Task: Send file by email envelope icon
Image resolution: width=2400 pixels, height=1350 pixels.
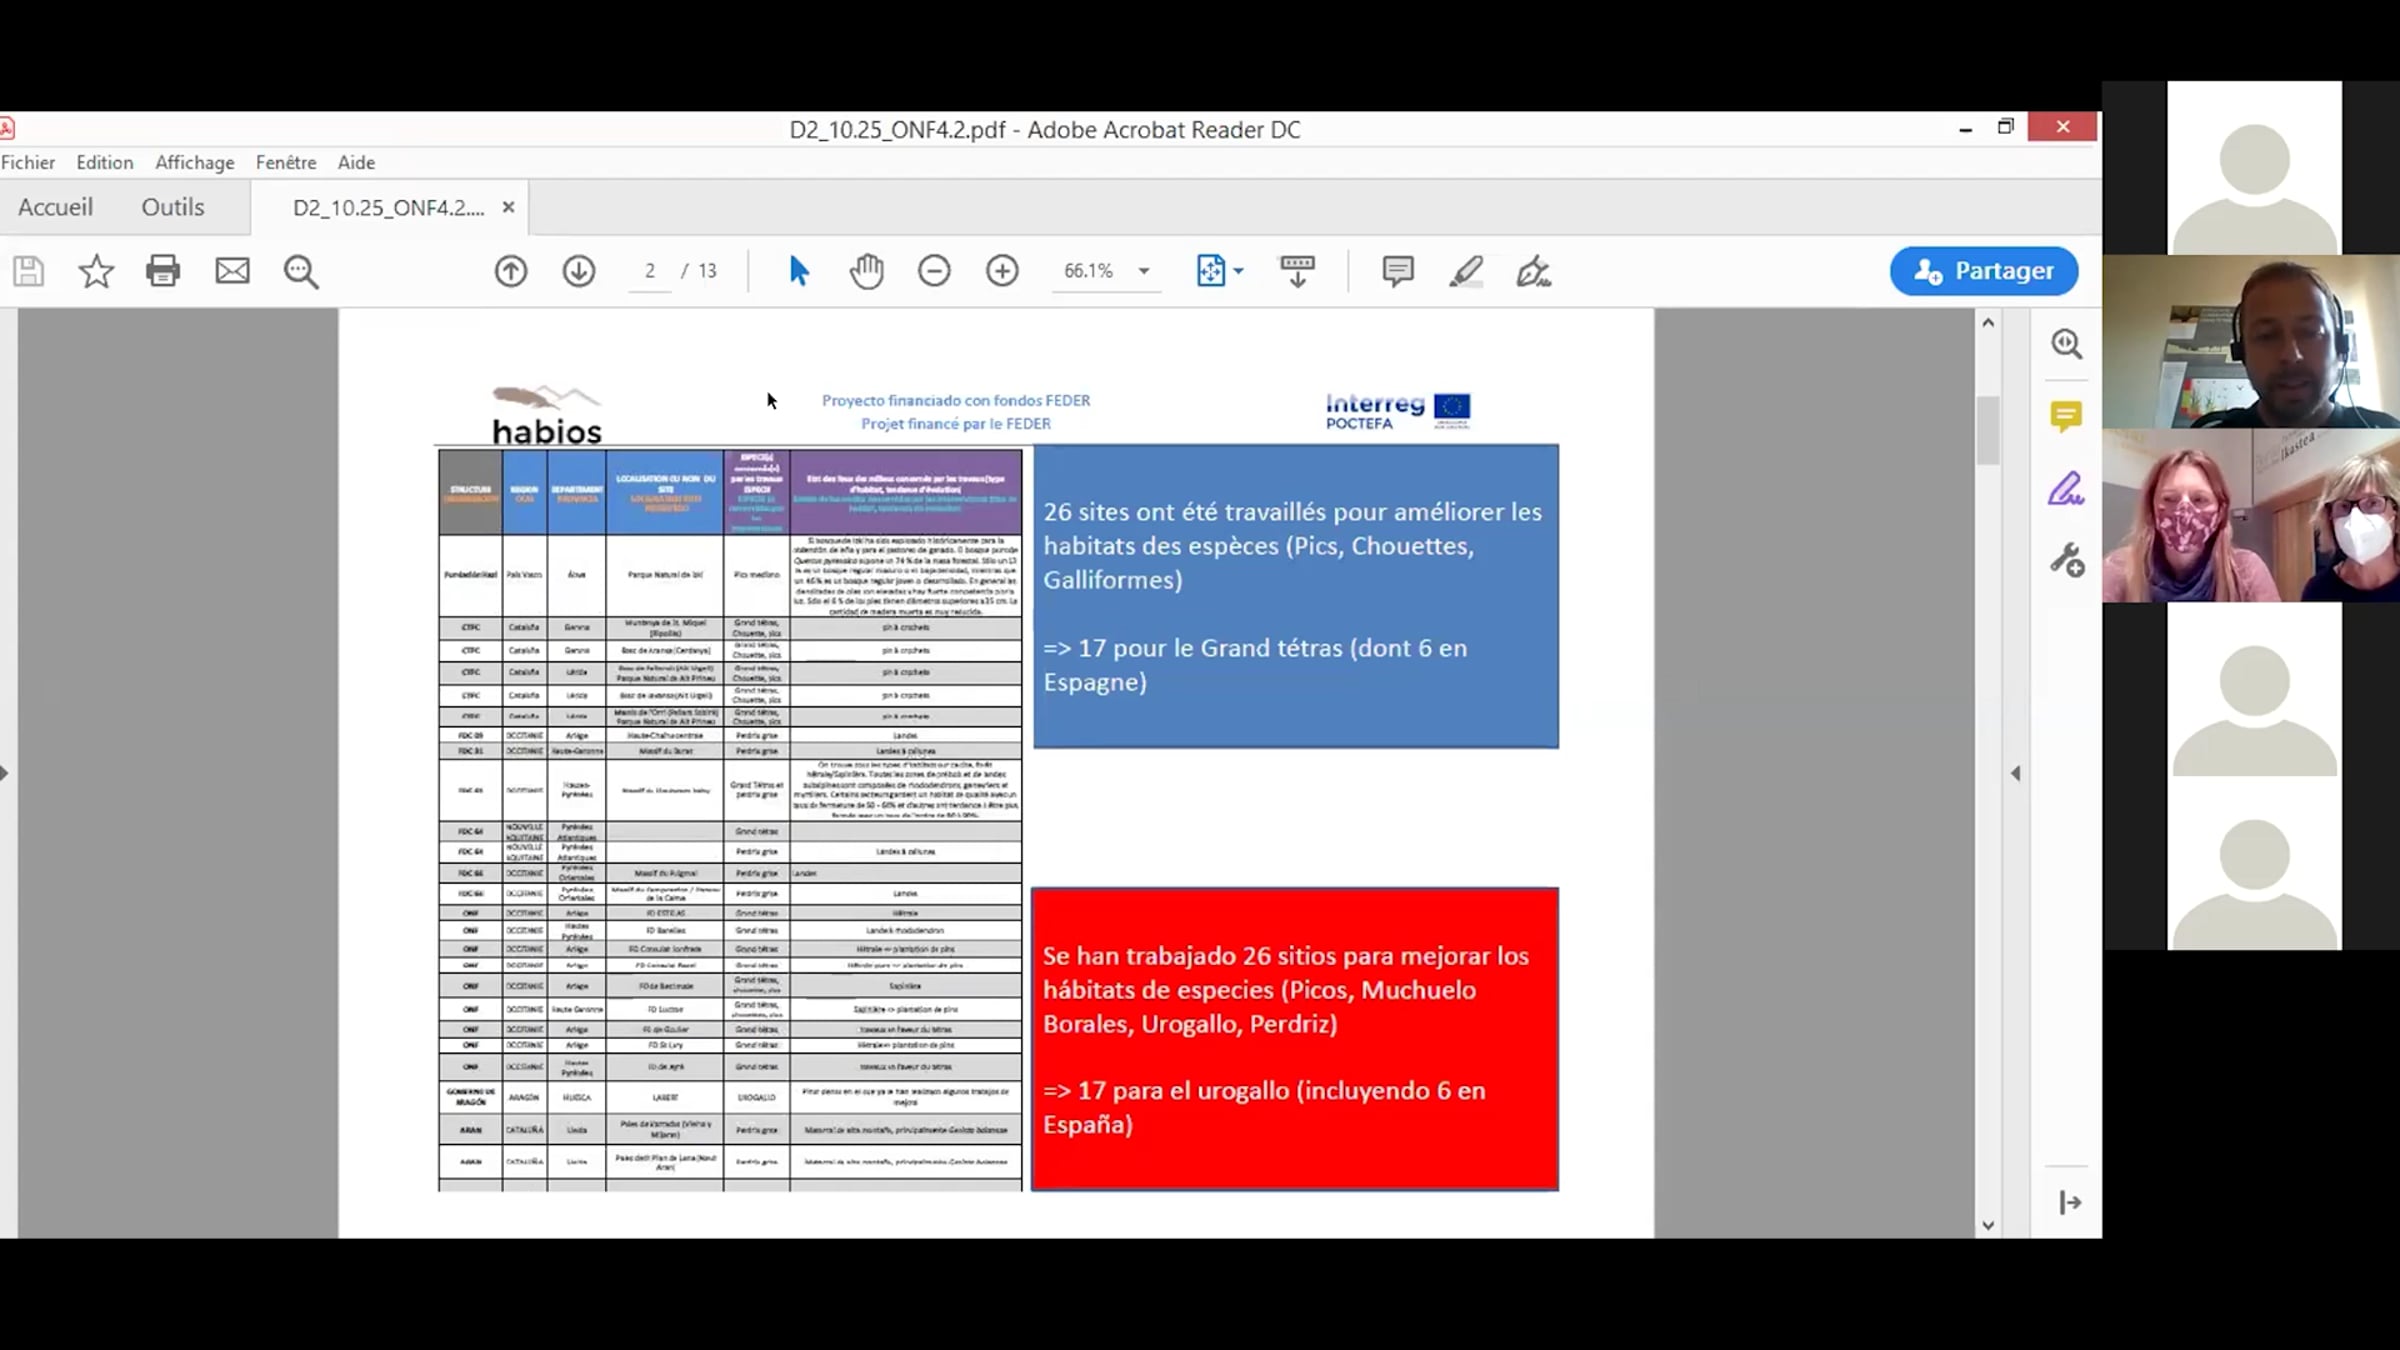Action: click(x=232, y=271)
